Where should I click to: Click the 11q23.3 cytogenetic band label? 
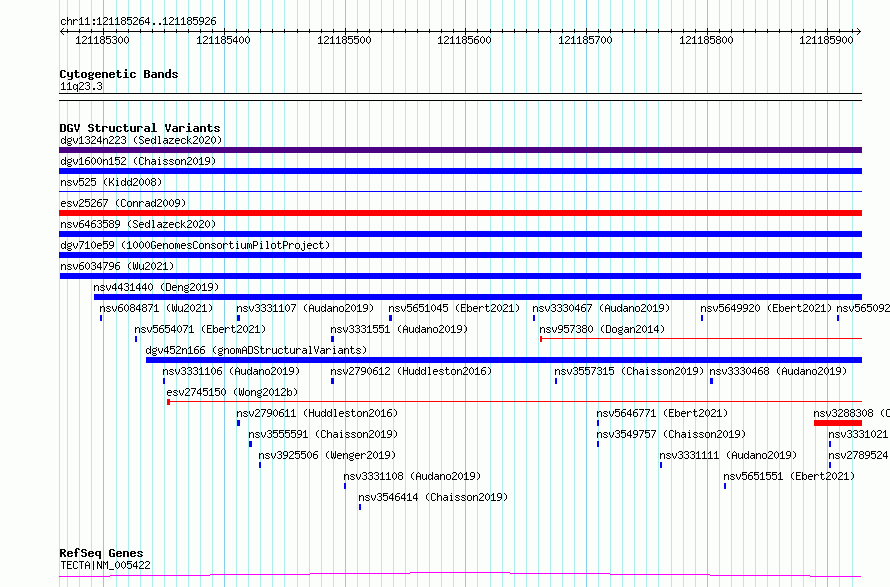[x=81, y=86]
